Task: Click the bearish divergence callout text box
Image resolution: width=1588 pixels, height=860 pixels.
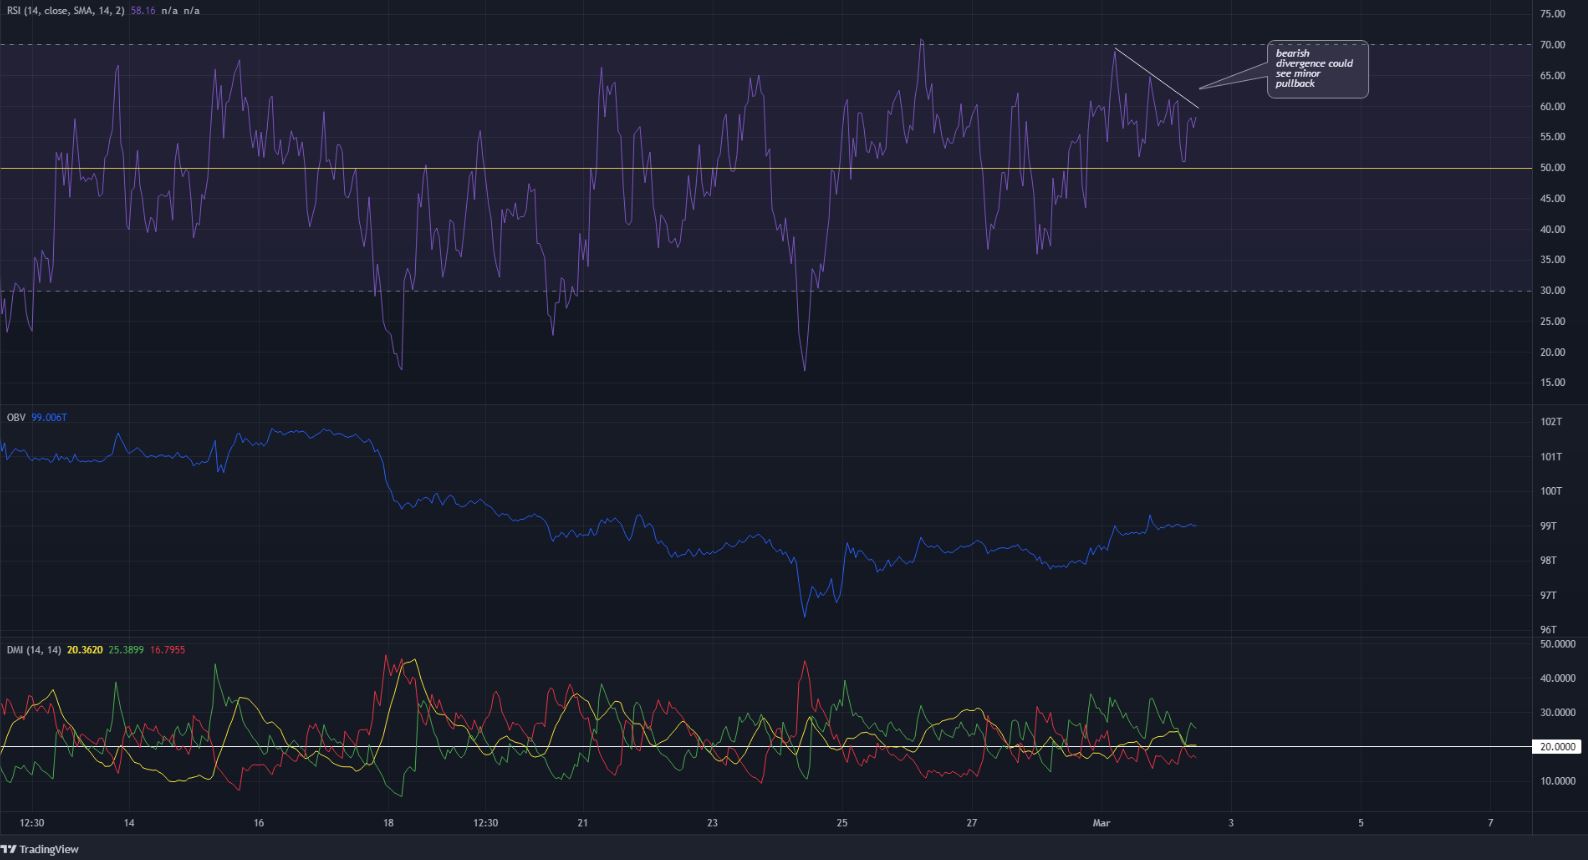Action: coord(1316,69)
